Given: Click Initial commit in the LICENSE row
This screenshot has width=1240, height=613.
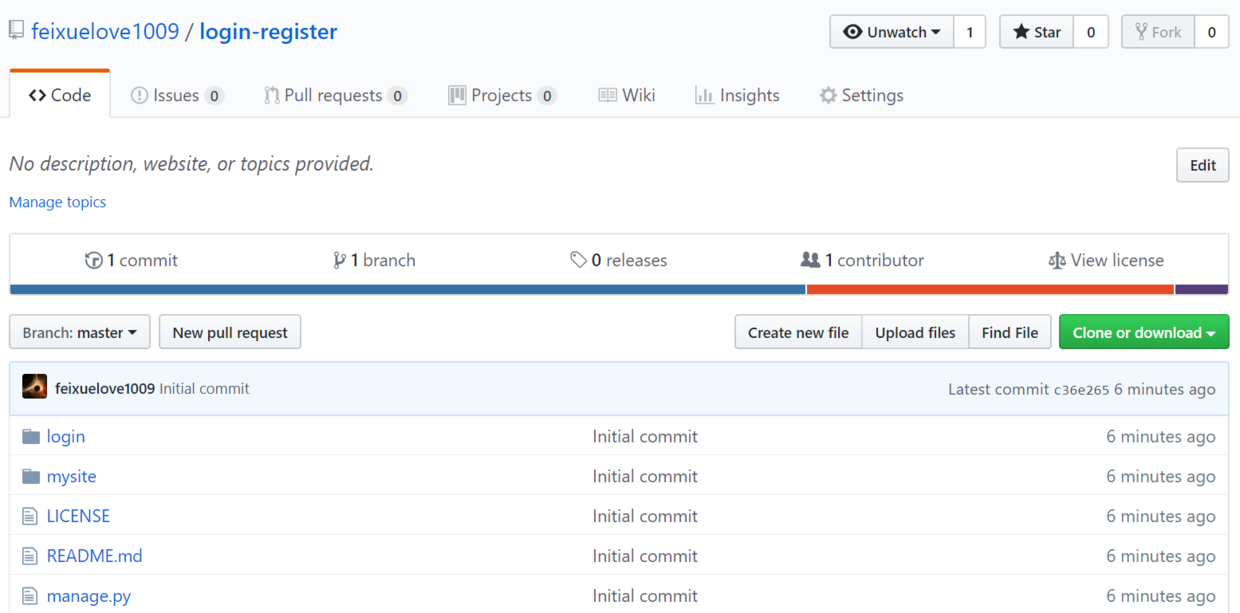Looking at the screenshot, I should click(645, 516).
